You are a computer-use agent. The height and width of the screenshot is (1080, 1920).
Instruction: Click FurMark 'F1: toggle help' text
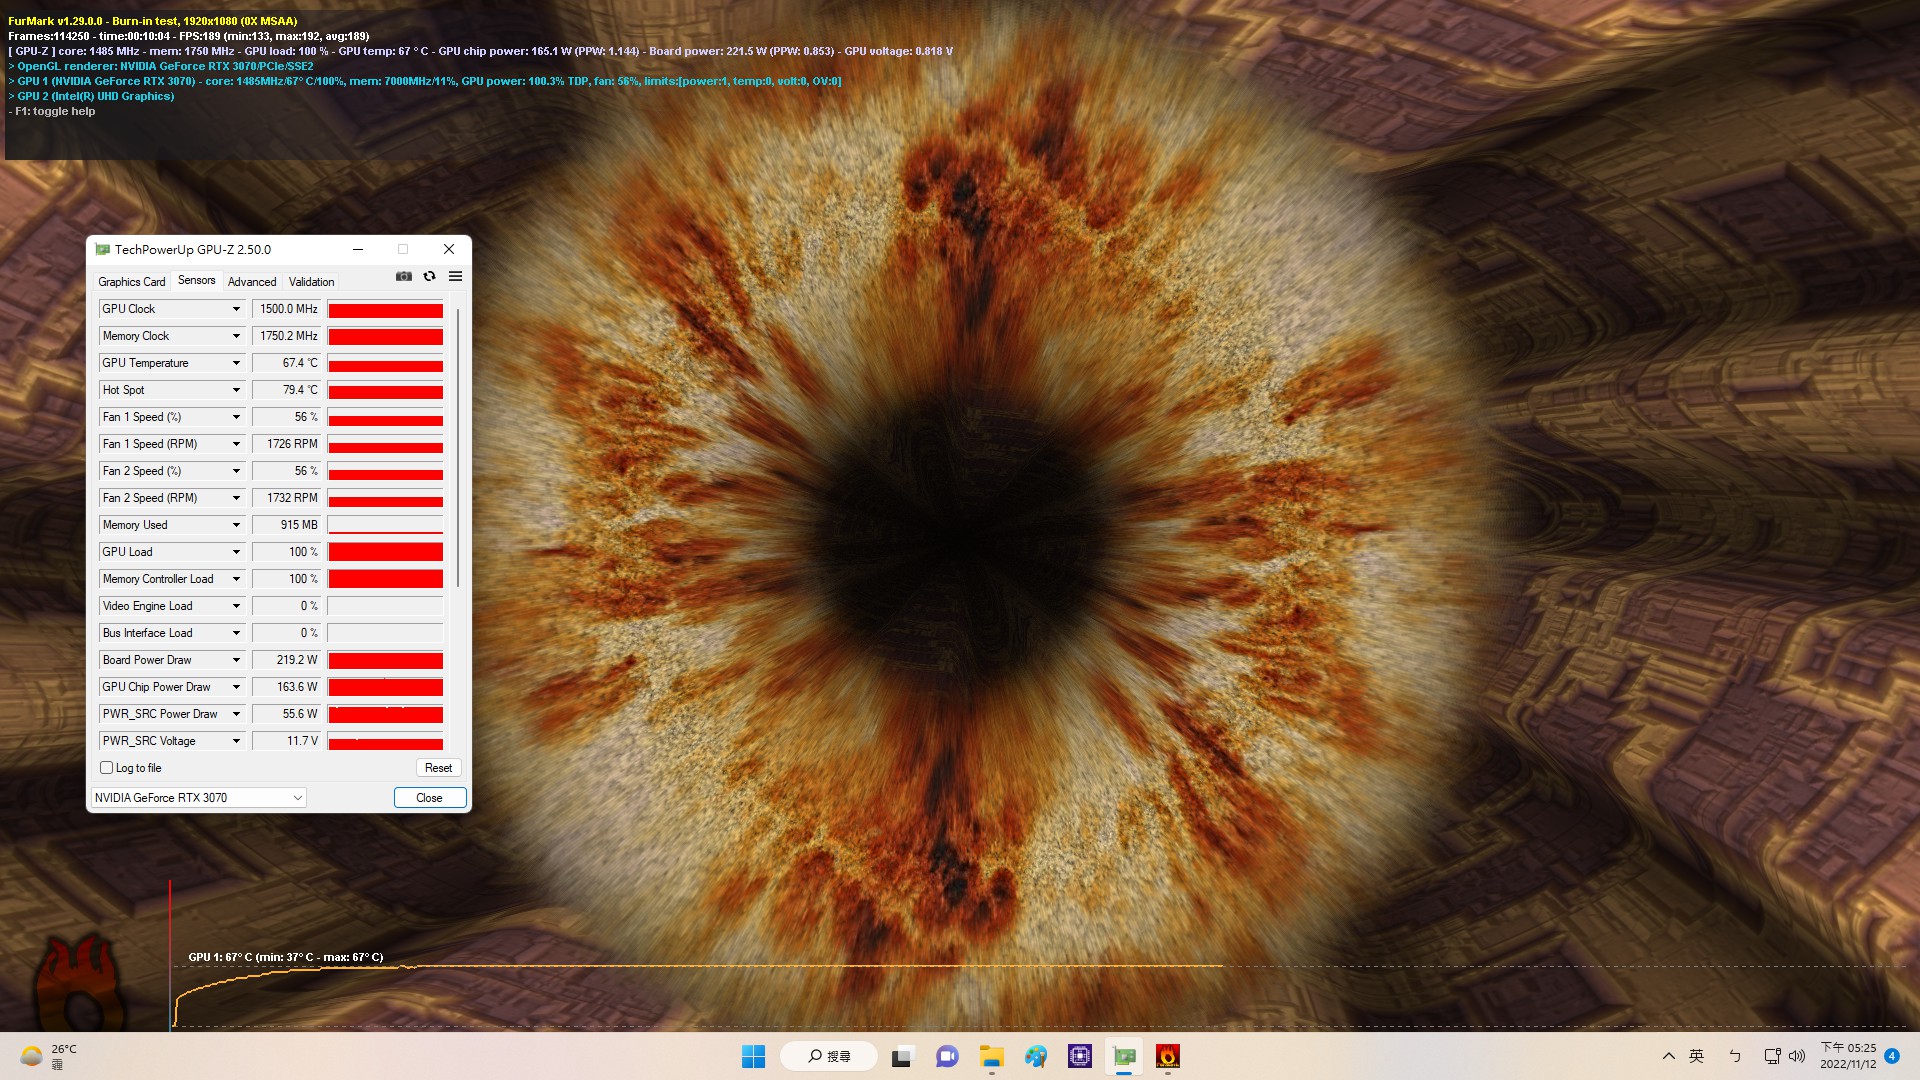(55, 111)
